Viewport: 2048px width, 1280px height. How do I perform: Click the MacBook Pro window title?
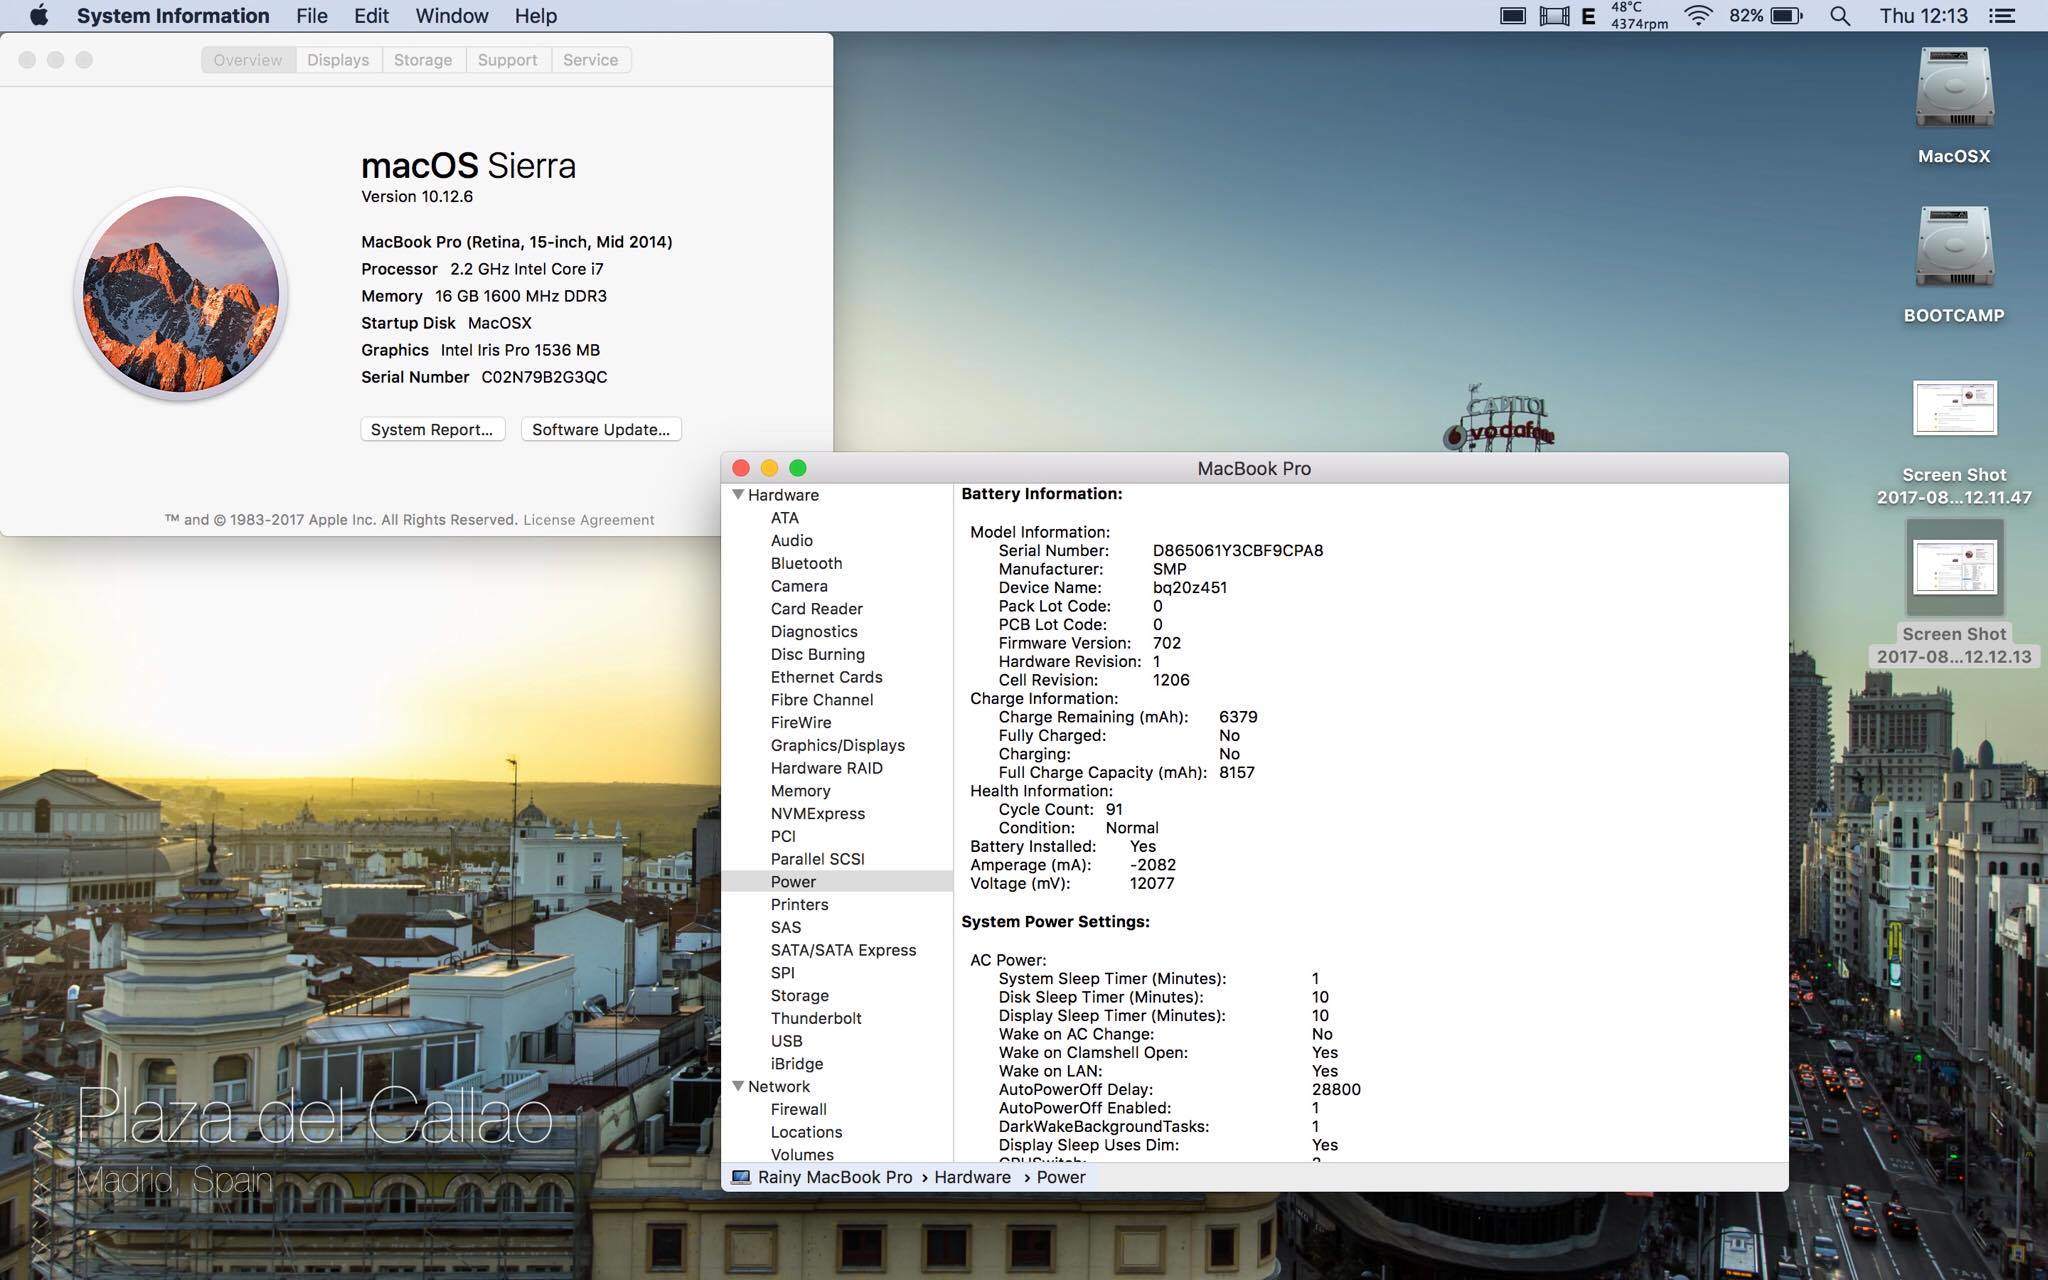tap(1254, 468)
